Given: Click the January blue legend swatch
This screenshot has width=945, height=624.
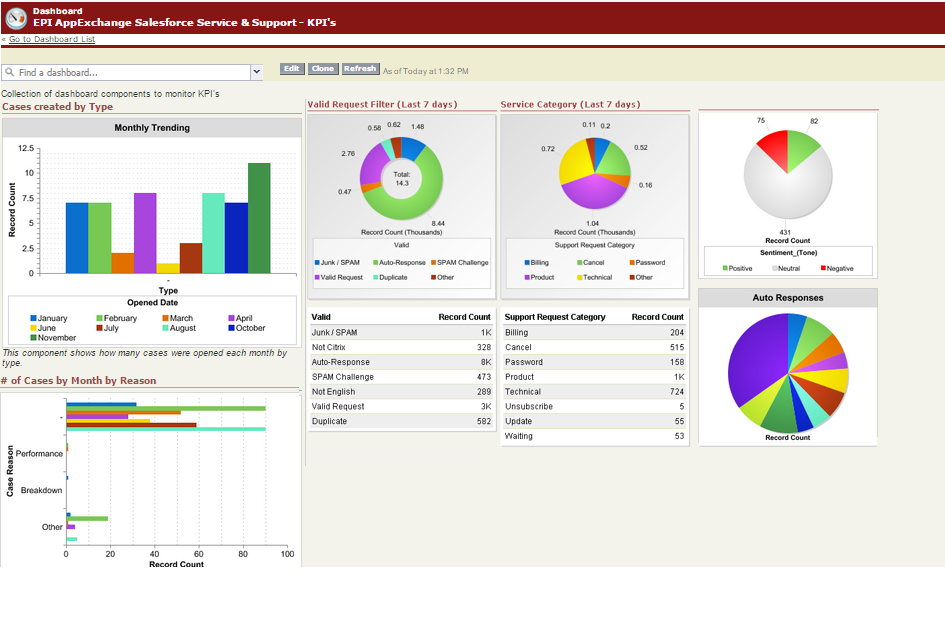Looking at the screenshot, I should tap(34, 318).
